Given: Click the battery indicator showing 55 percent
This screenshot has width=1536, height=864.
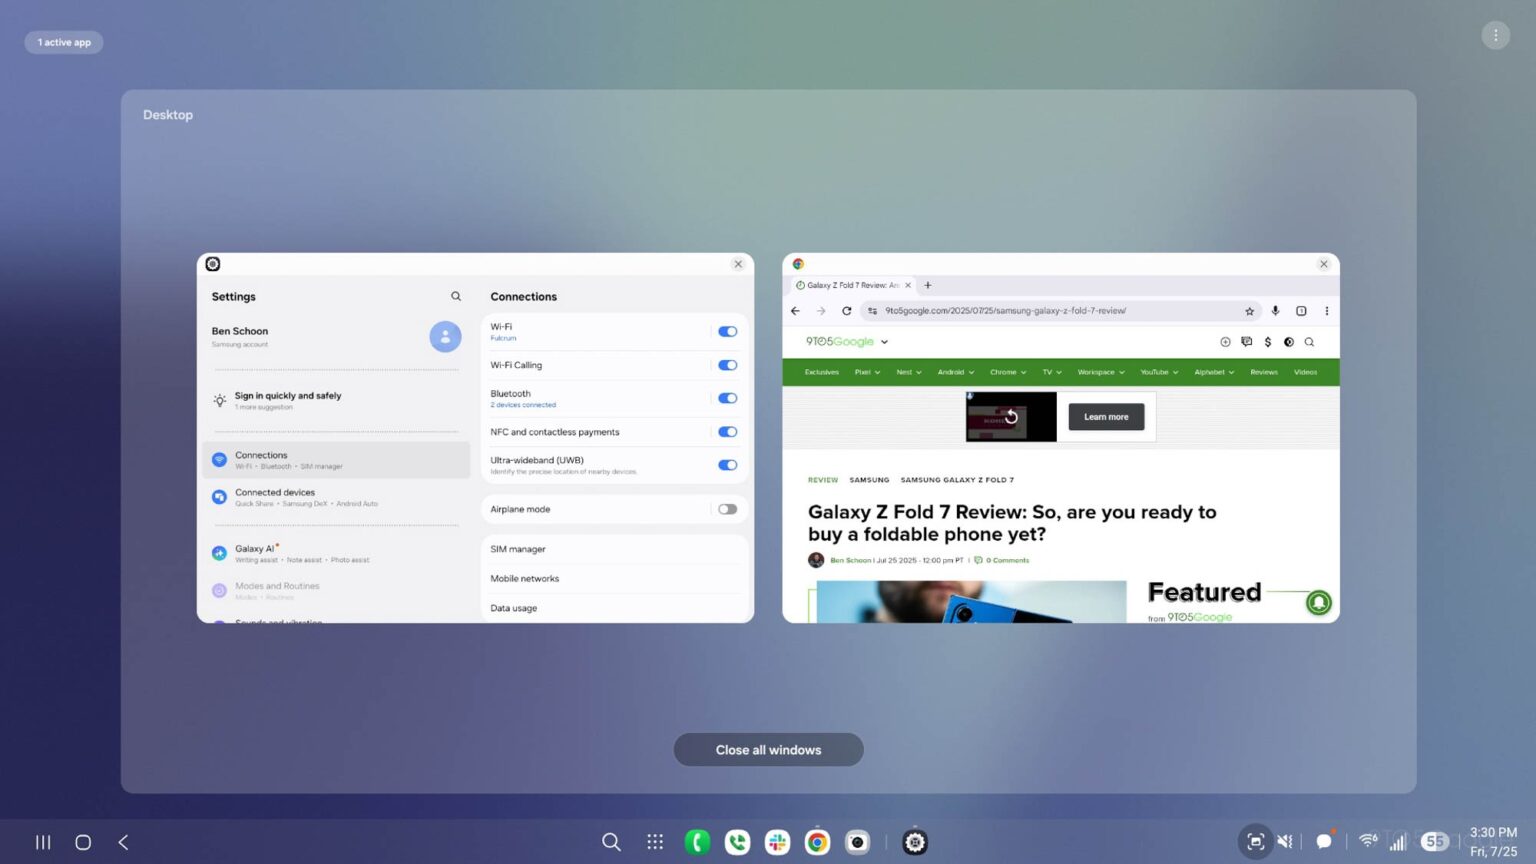Looking at the screenshot, I should tap(1437, 842).
